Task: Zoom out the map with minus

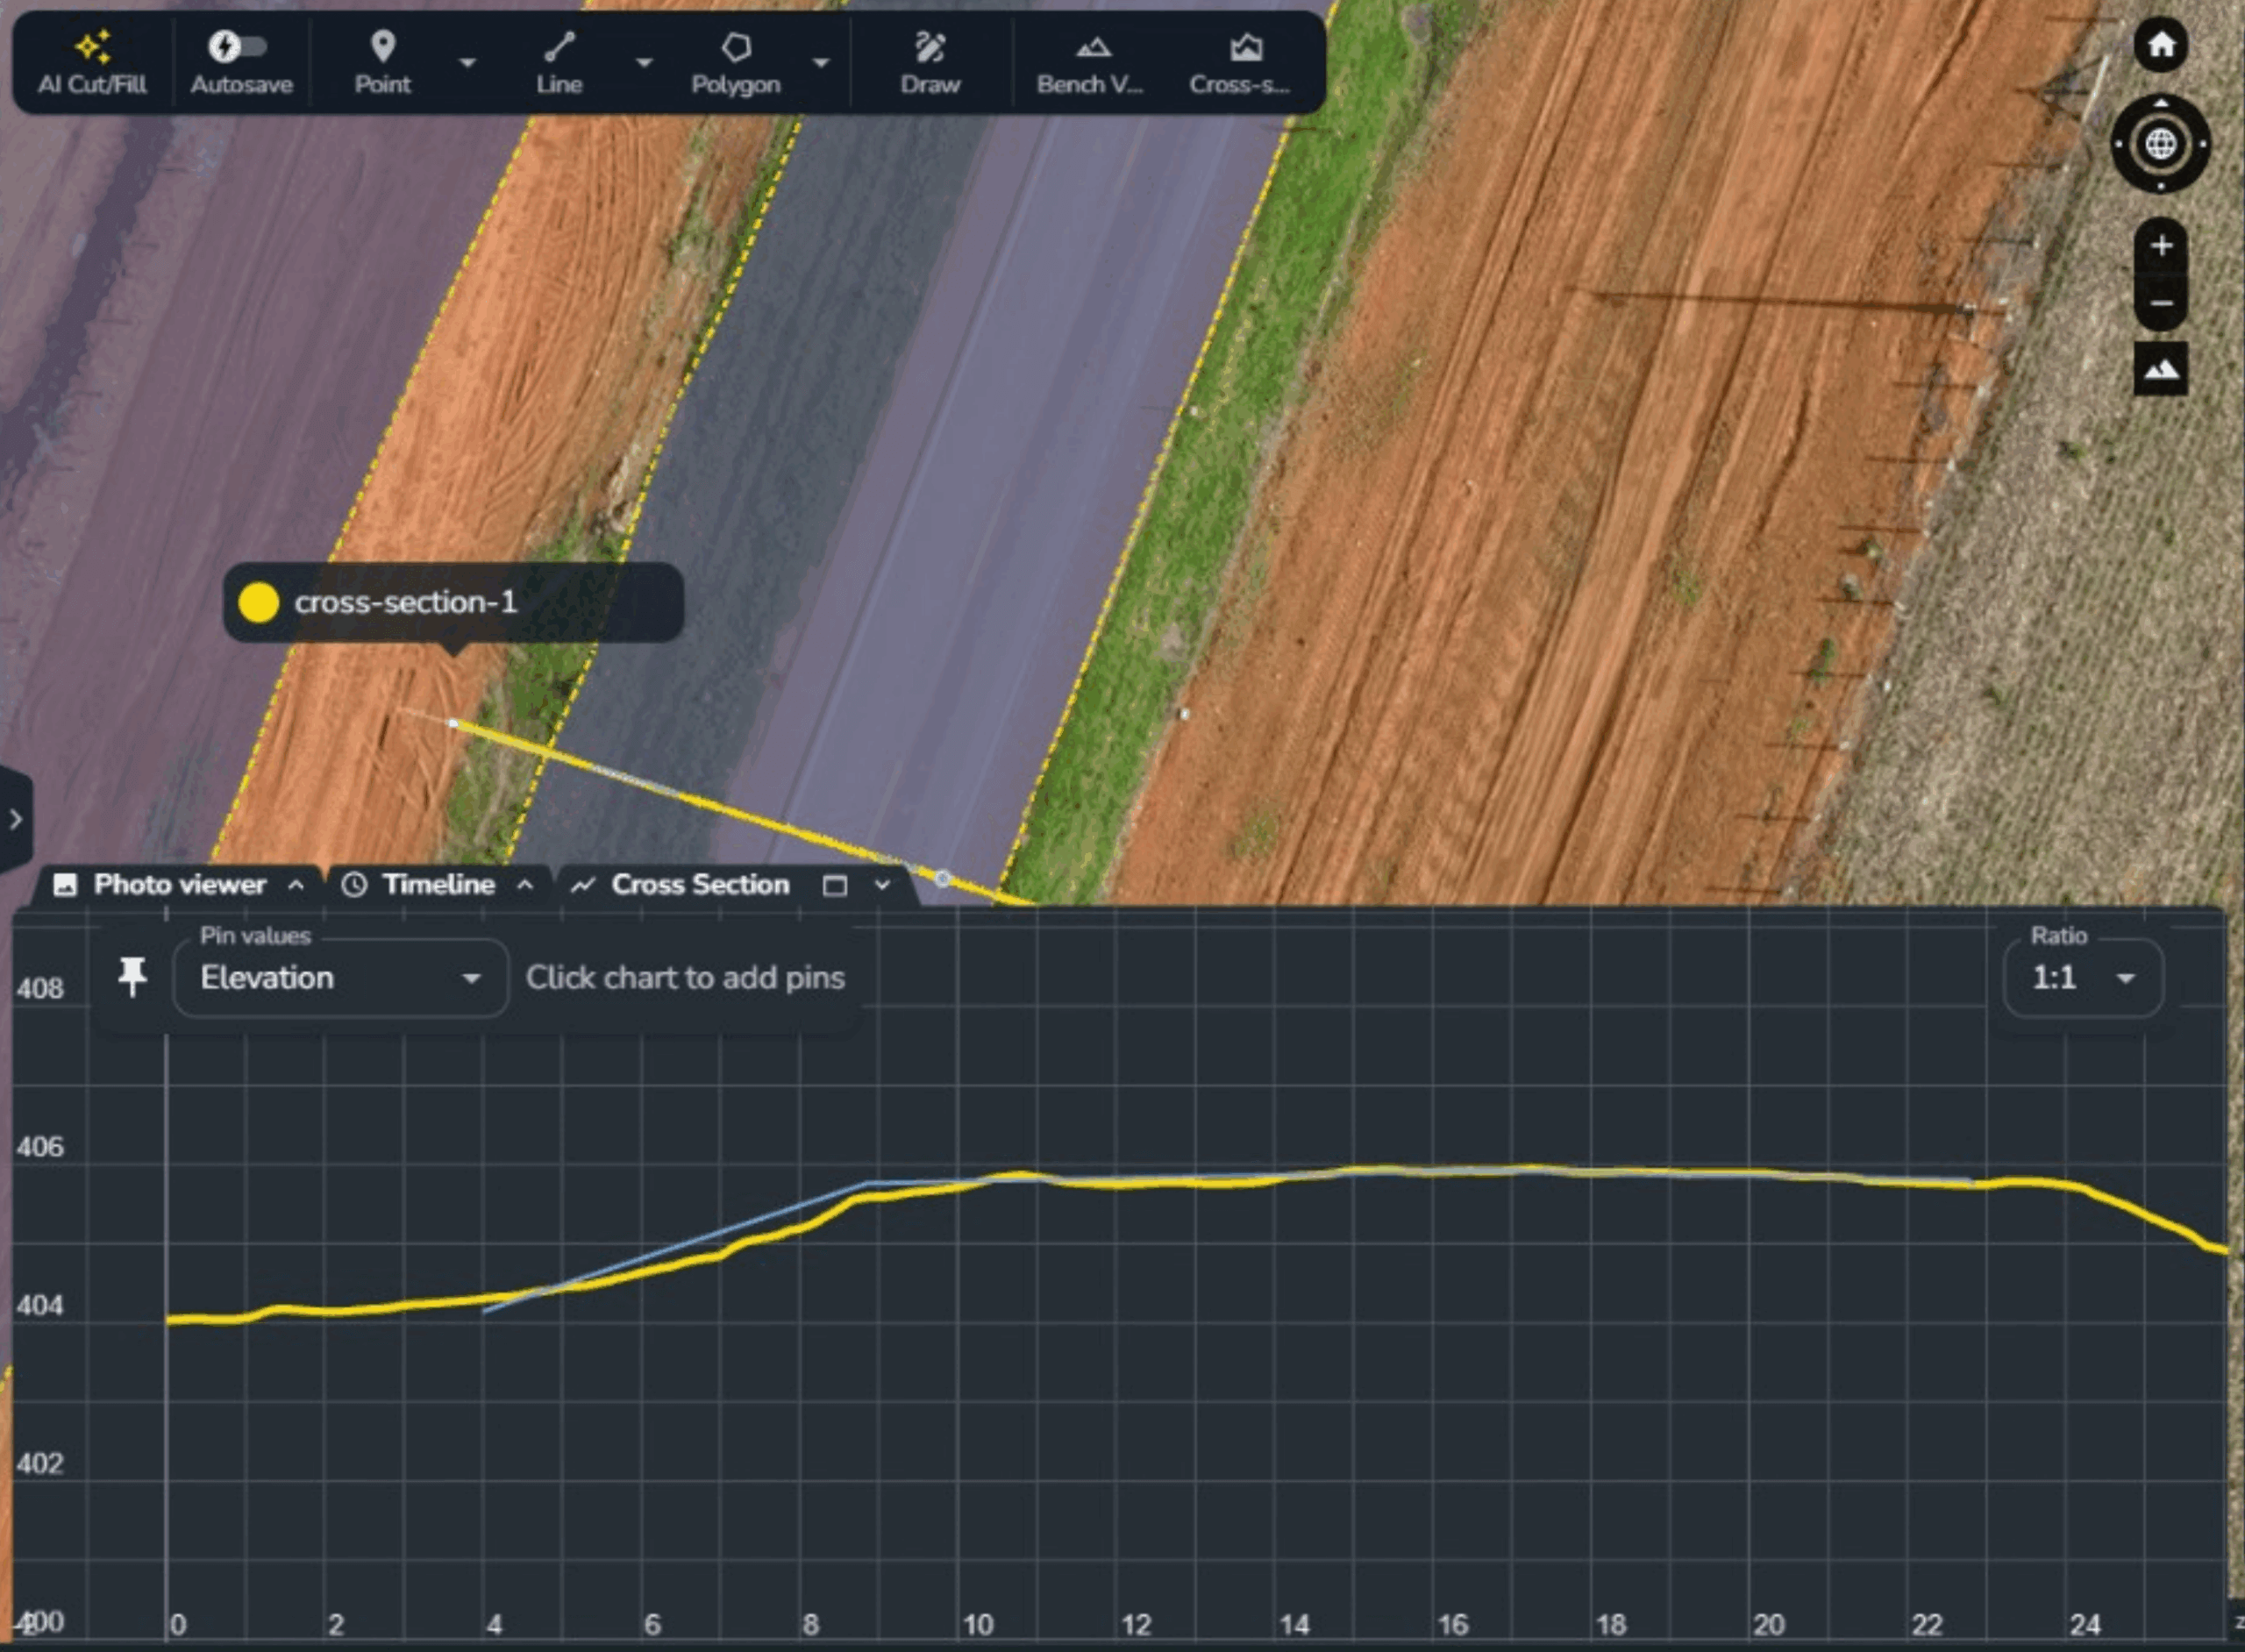Action: click(2161, 303)
